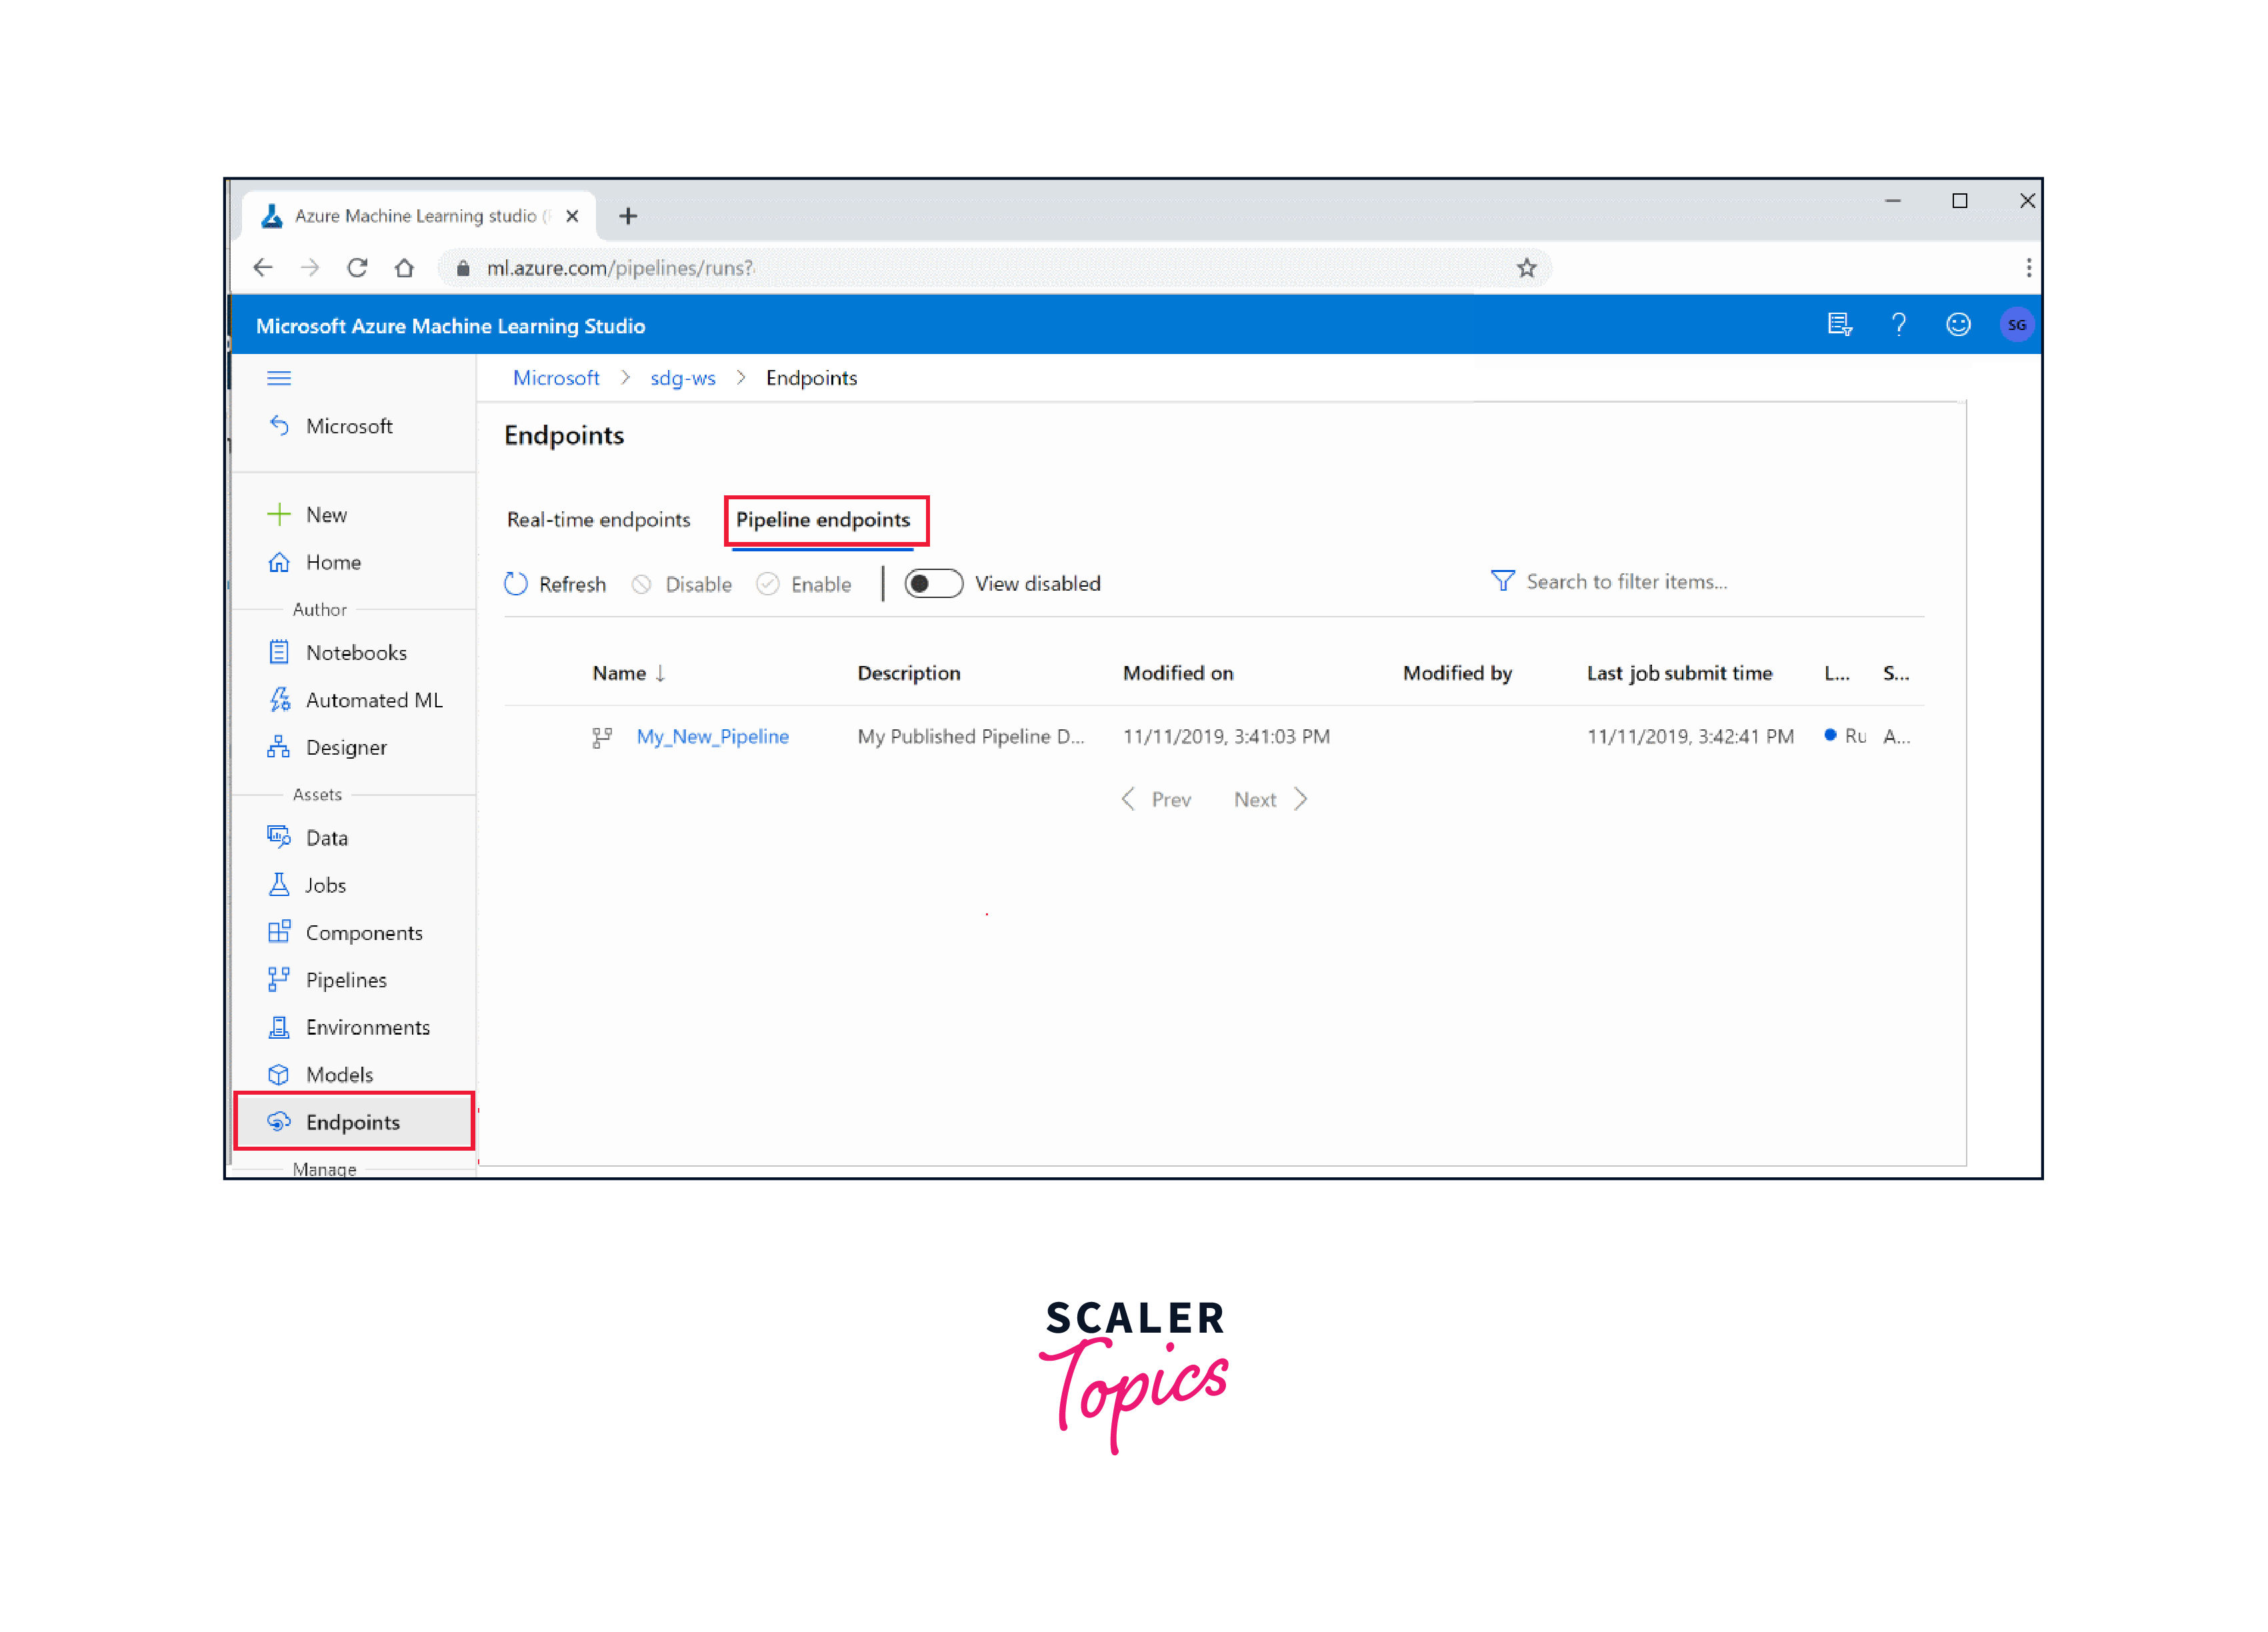This screenshot has width=2268, height=1632.
Task: Click the sdg-ws breadcrumb link
Action: tap(682, 378)
